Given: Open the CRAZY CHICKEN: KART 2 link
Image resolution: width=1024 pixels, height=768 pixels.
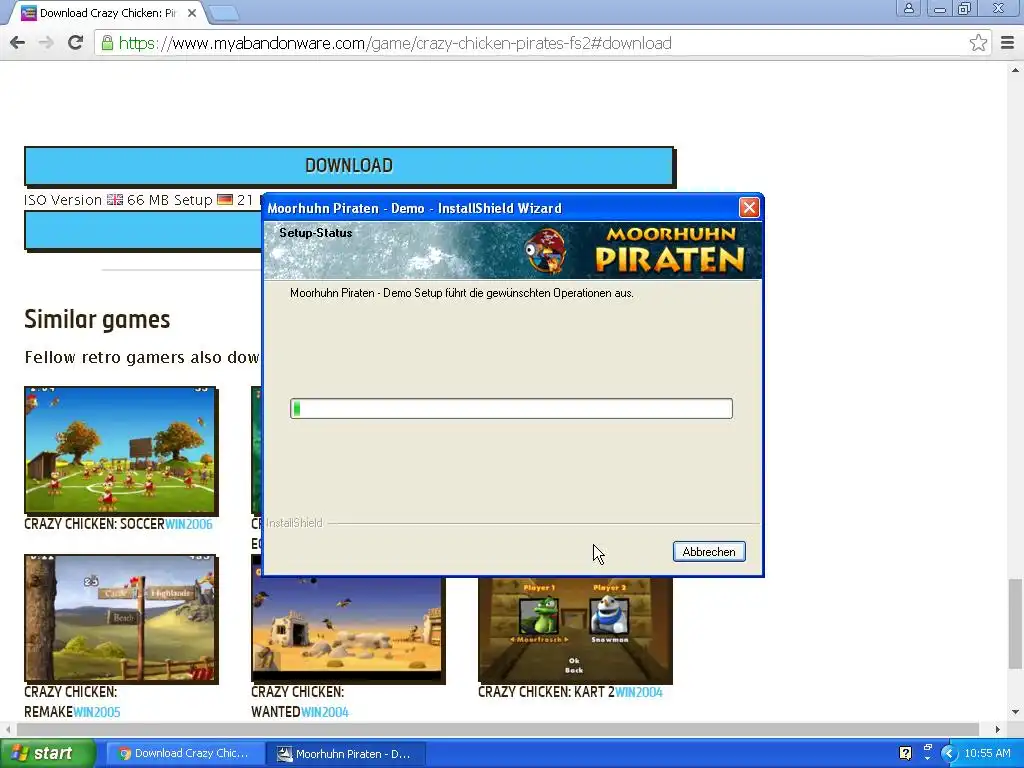Looking at the screenshot, I should tap(546, 692).
